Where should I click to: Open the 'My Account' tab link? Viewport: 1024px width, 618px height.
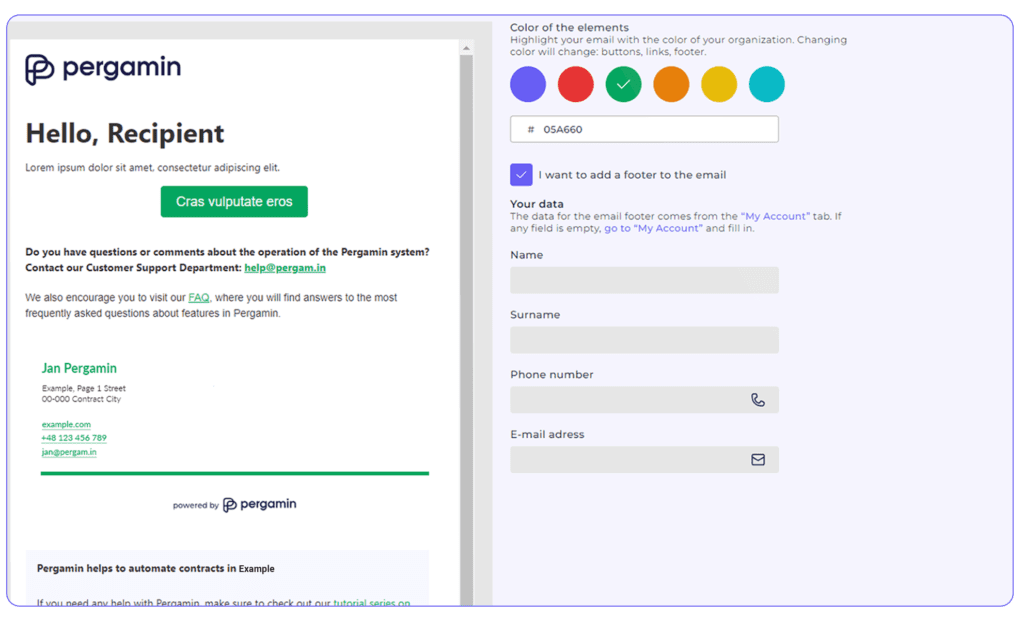pos(776,215)
